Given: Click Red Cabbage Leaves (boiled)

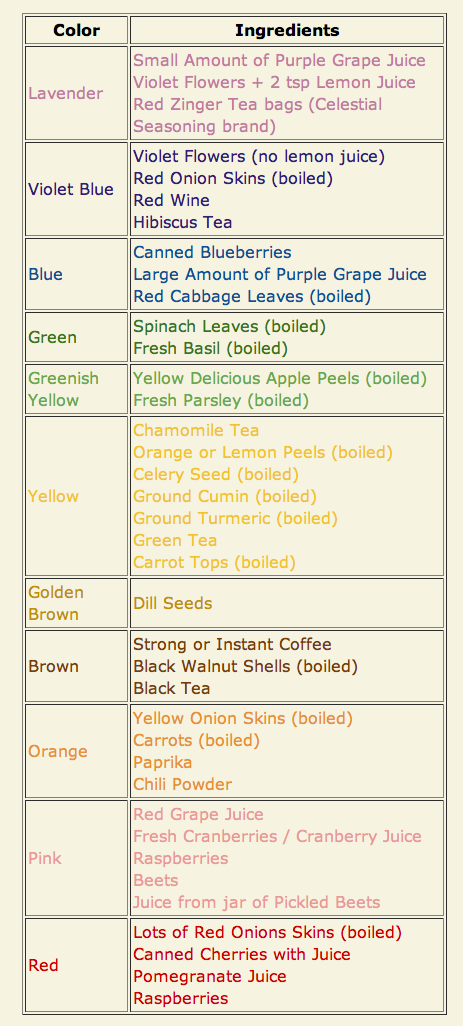Looking at the screenshot, I should [x=252, y=296].
